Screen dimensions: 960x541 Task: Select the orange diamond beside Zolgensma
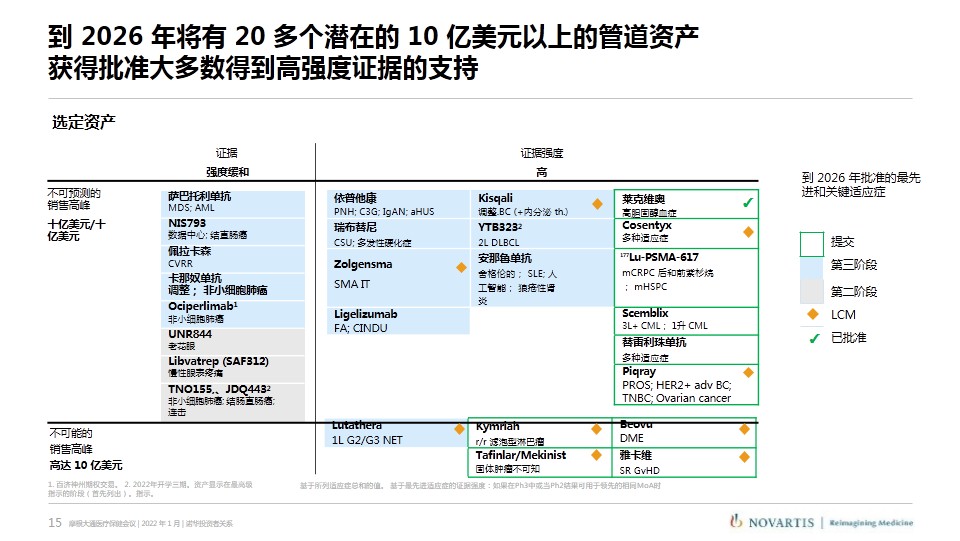461,267
